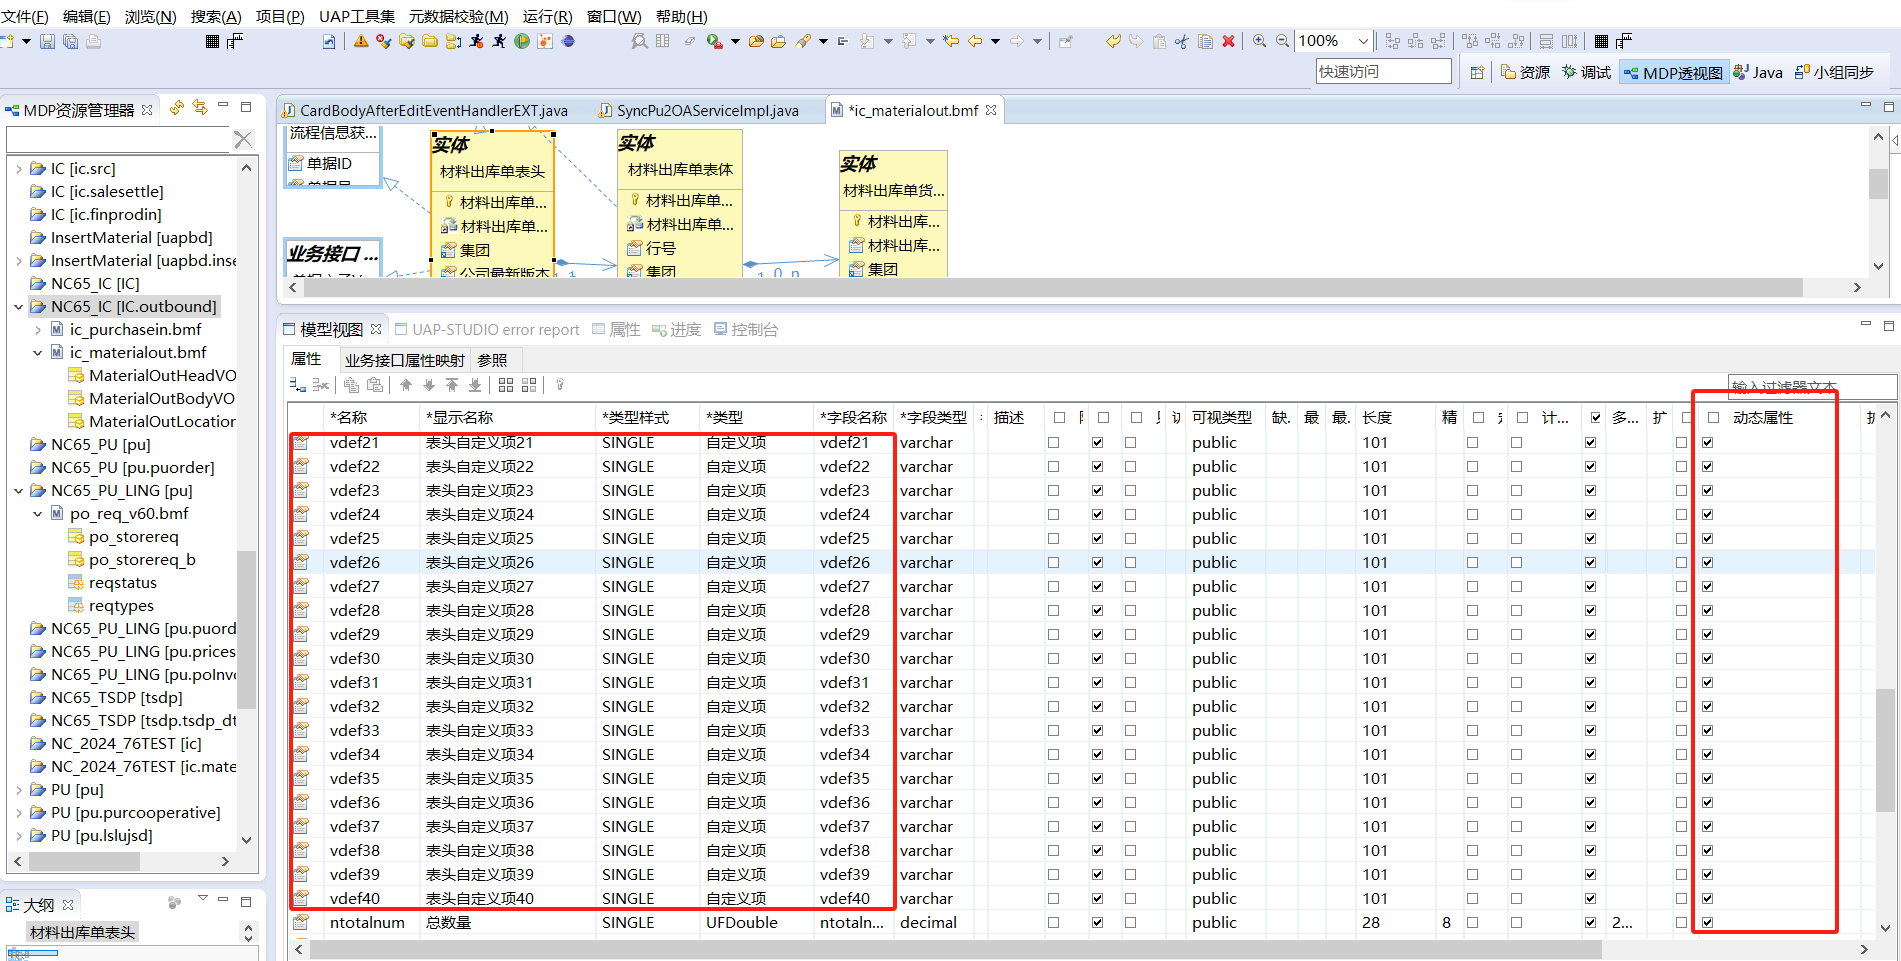Viewport: 1901px width, 961px height.
Task: Click the yellow undo arrow toolbar icon
Action: (x=1113, y=41)
